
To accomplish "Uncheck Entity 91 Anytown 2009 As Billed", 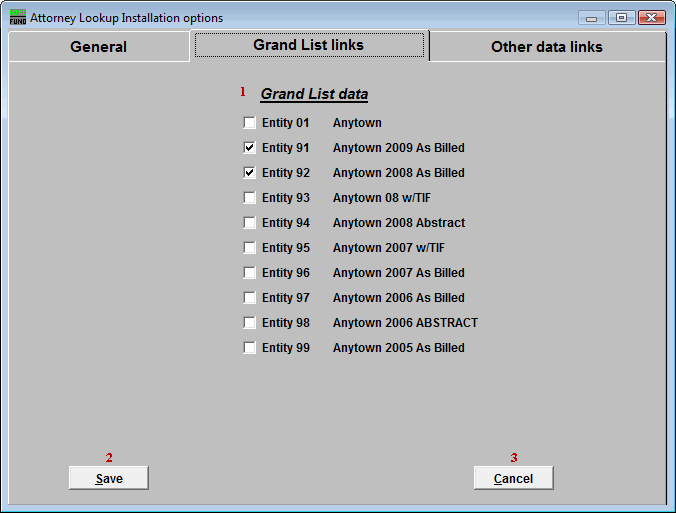I will [x=249, y=148].
